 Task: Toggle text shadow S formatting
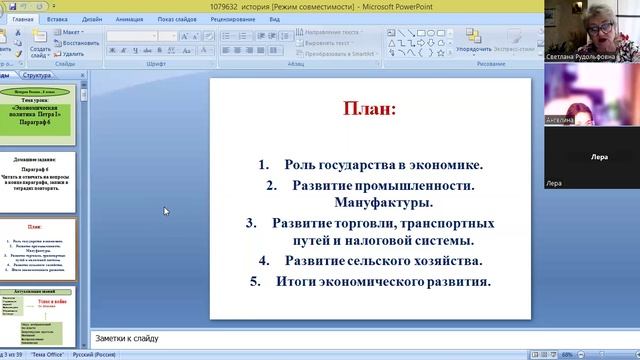tap(160, 51)
